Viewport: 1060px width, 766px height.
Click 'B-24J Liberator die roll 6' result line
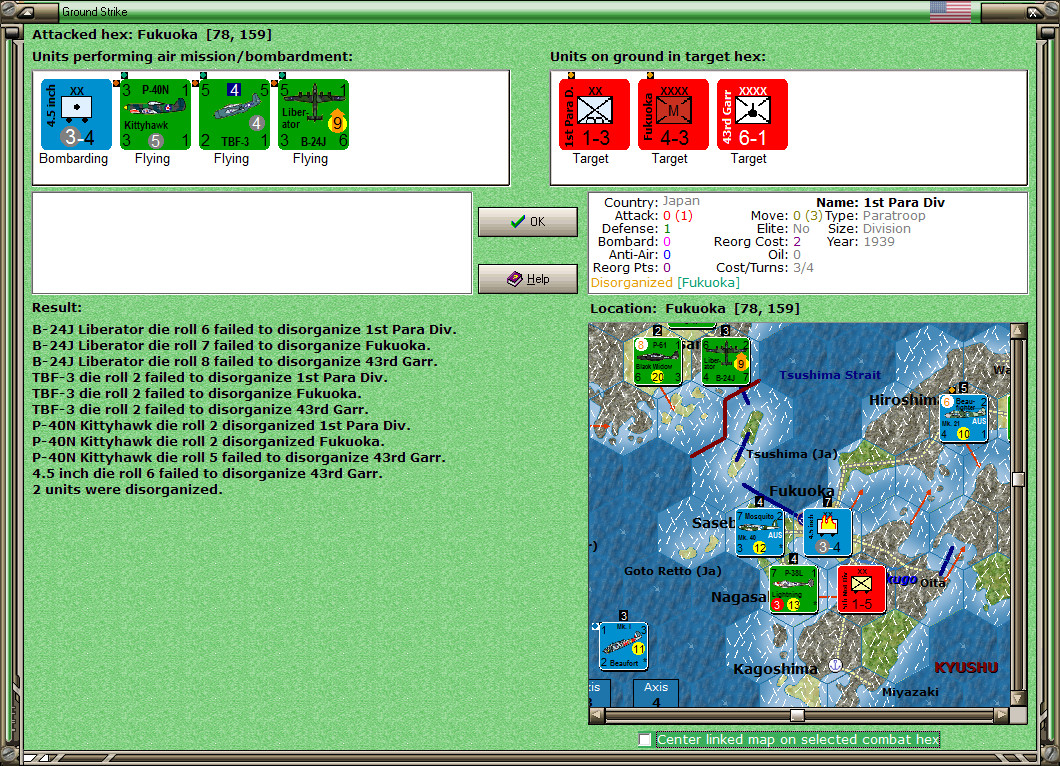pos(245,330)
